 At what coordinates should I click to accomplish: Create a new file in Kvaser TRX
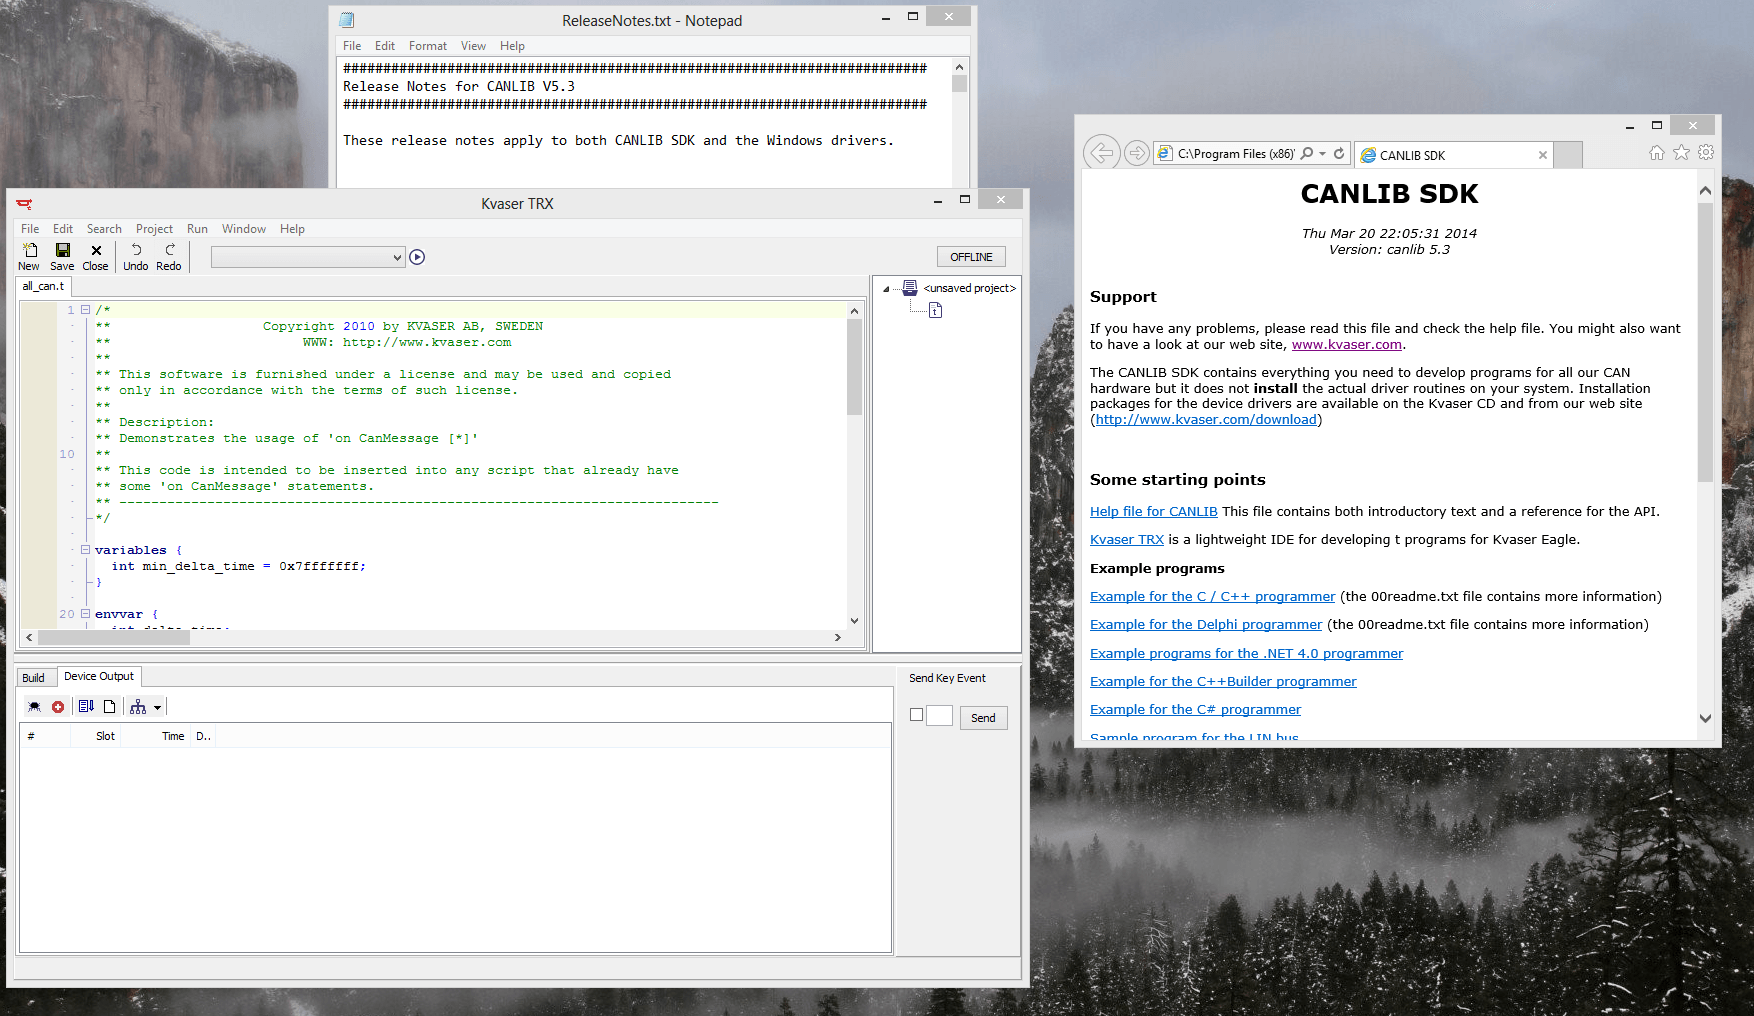[x=29, y=256]
